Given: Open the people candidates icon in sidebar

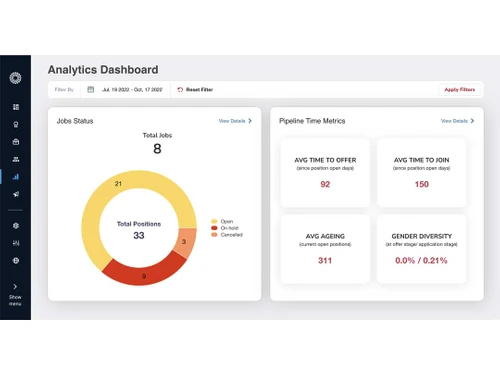Looking at the screenshot, I should pos(16,159).
